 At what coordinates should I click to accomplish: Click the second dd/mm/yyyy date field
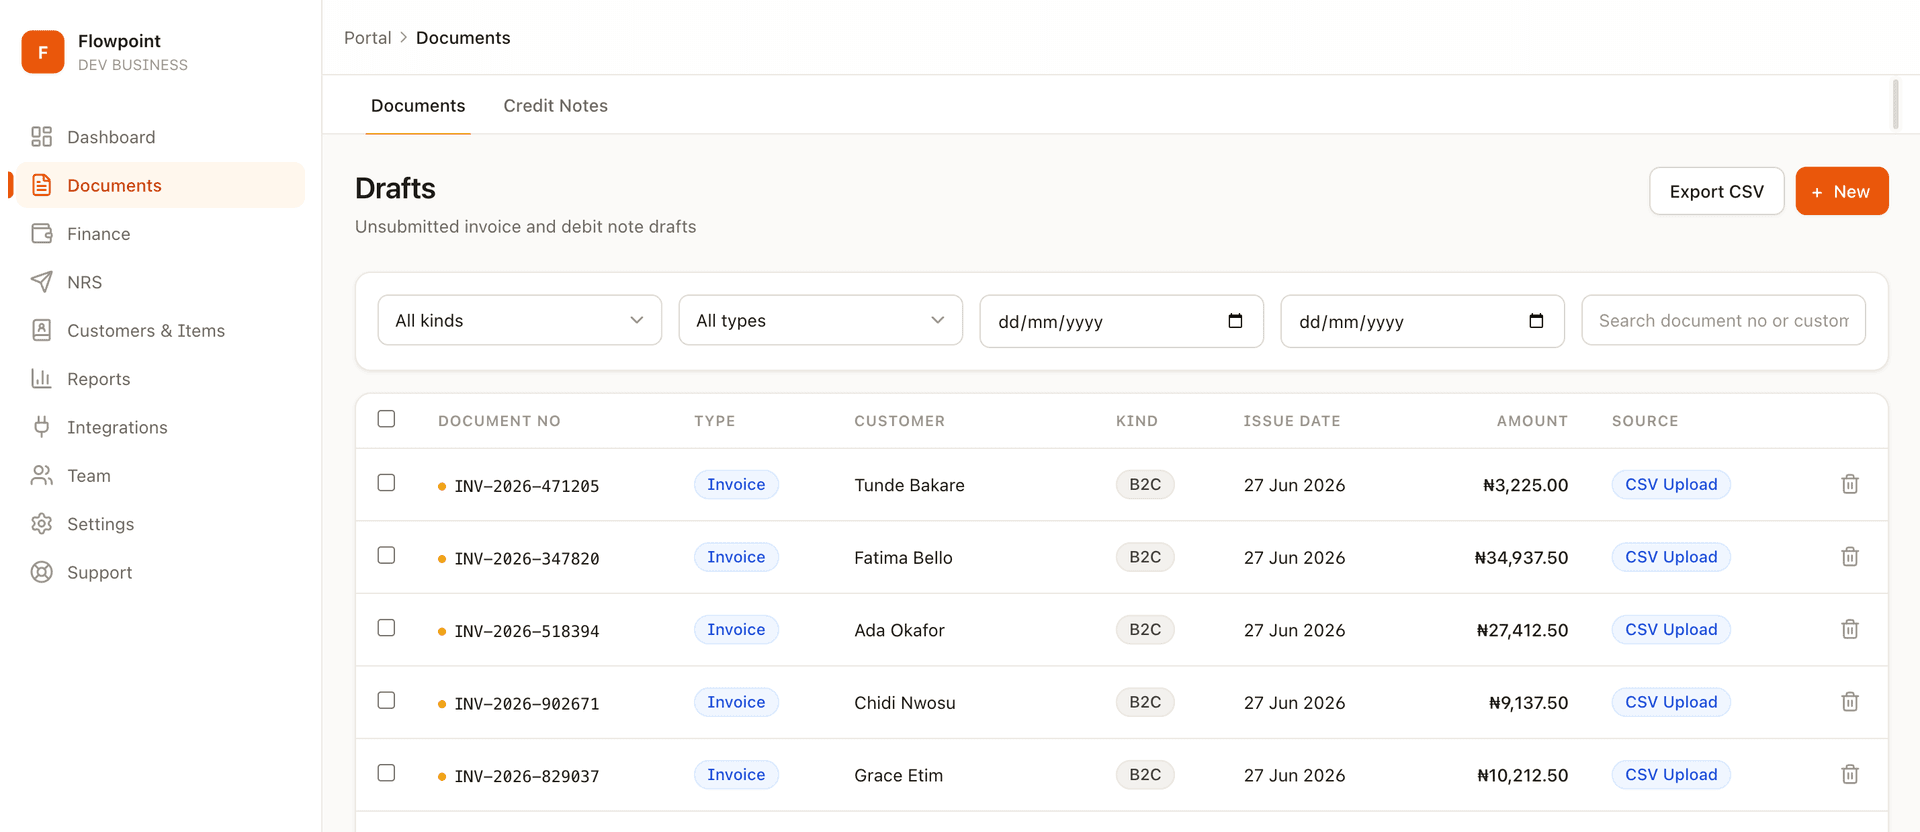point(1423,321)
